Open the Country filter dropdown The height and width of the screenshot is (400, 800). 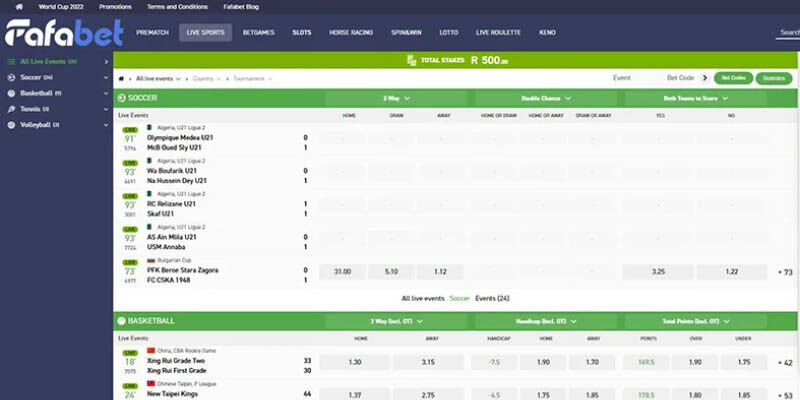(x=206, y=78)
